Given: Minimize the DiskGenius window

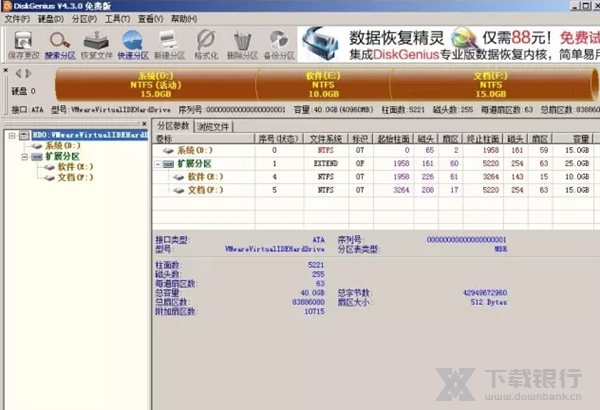Looking at the screenshot, I should (x=574, y=6).
